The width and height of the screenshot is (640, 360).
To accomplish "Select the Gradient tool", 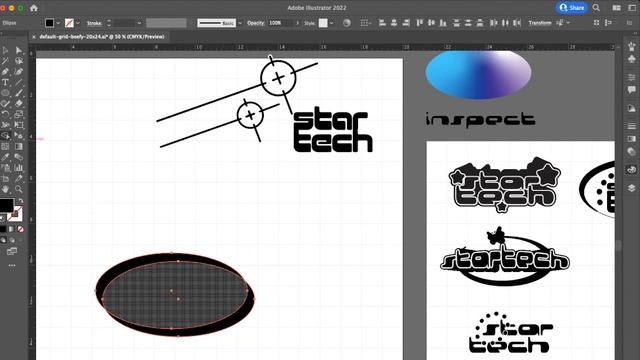I will coord(19,146).
